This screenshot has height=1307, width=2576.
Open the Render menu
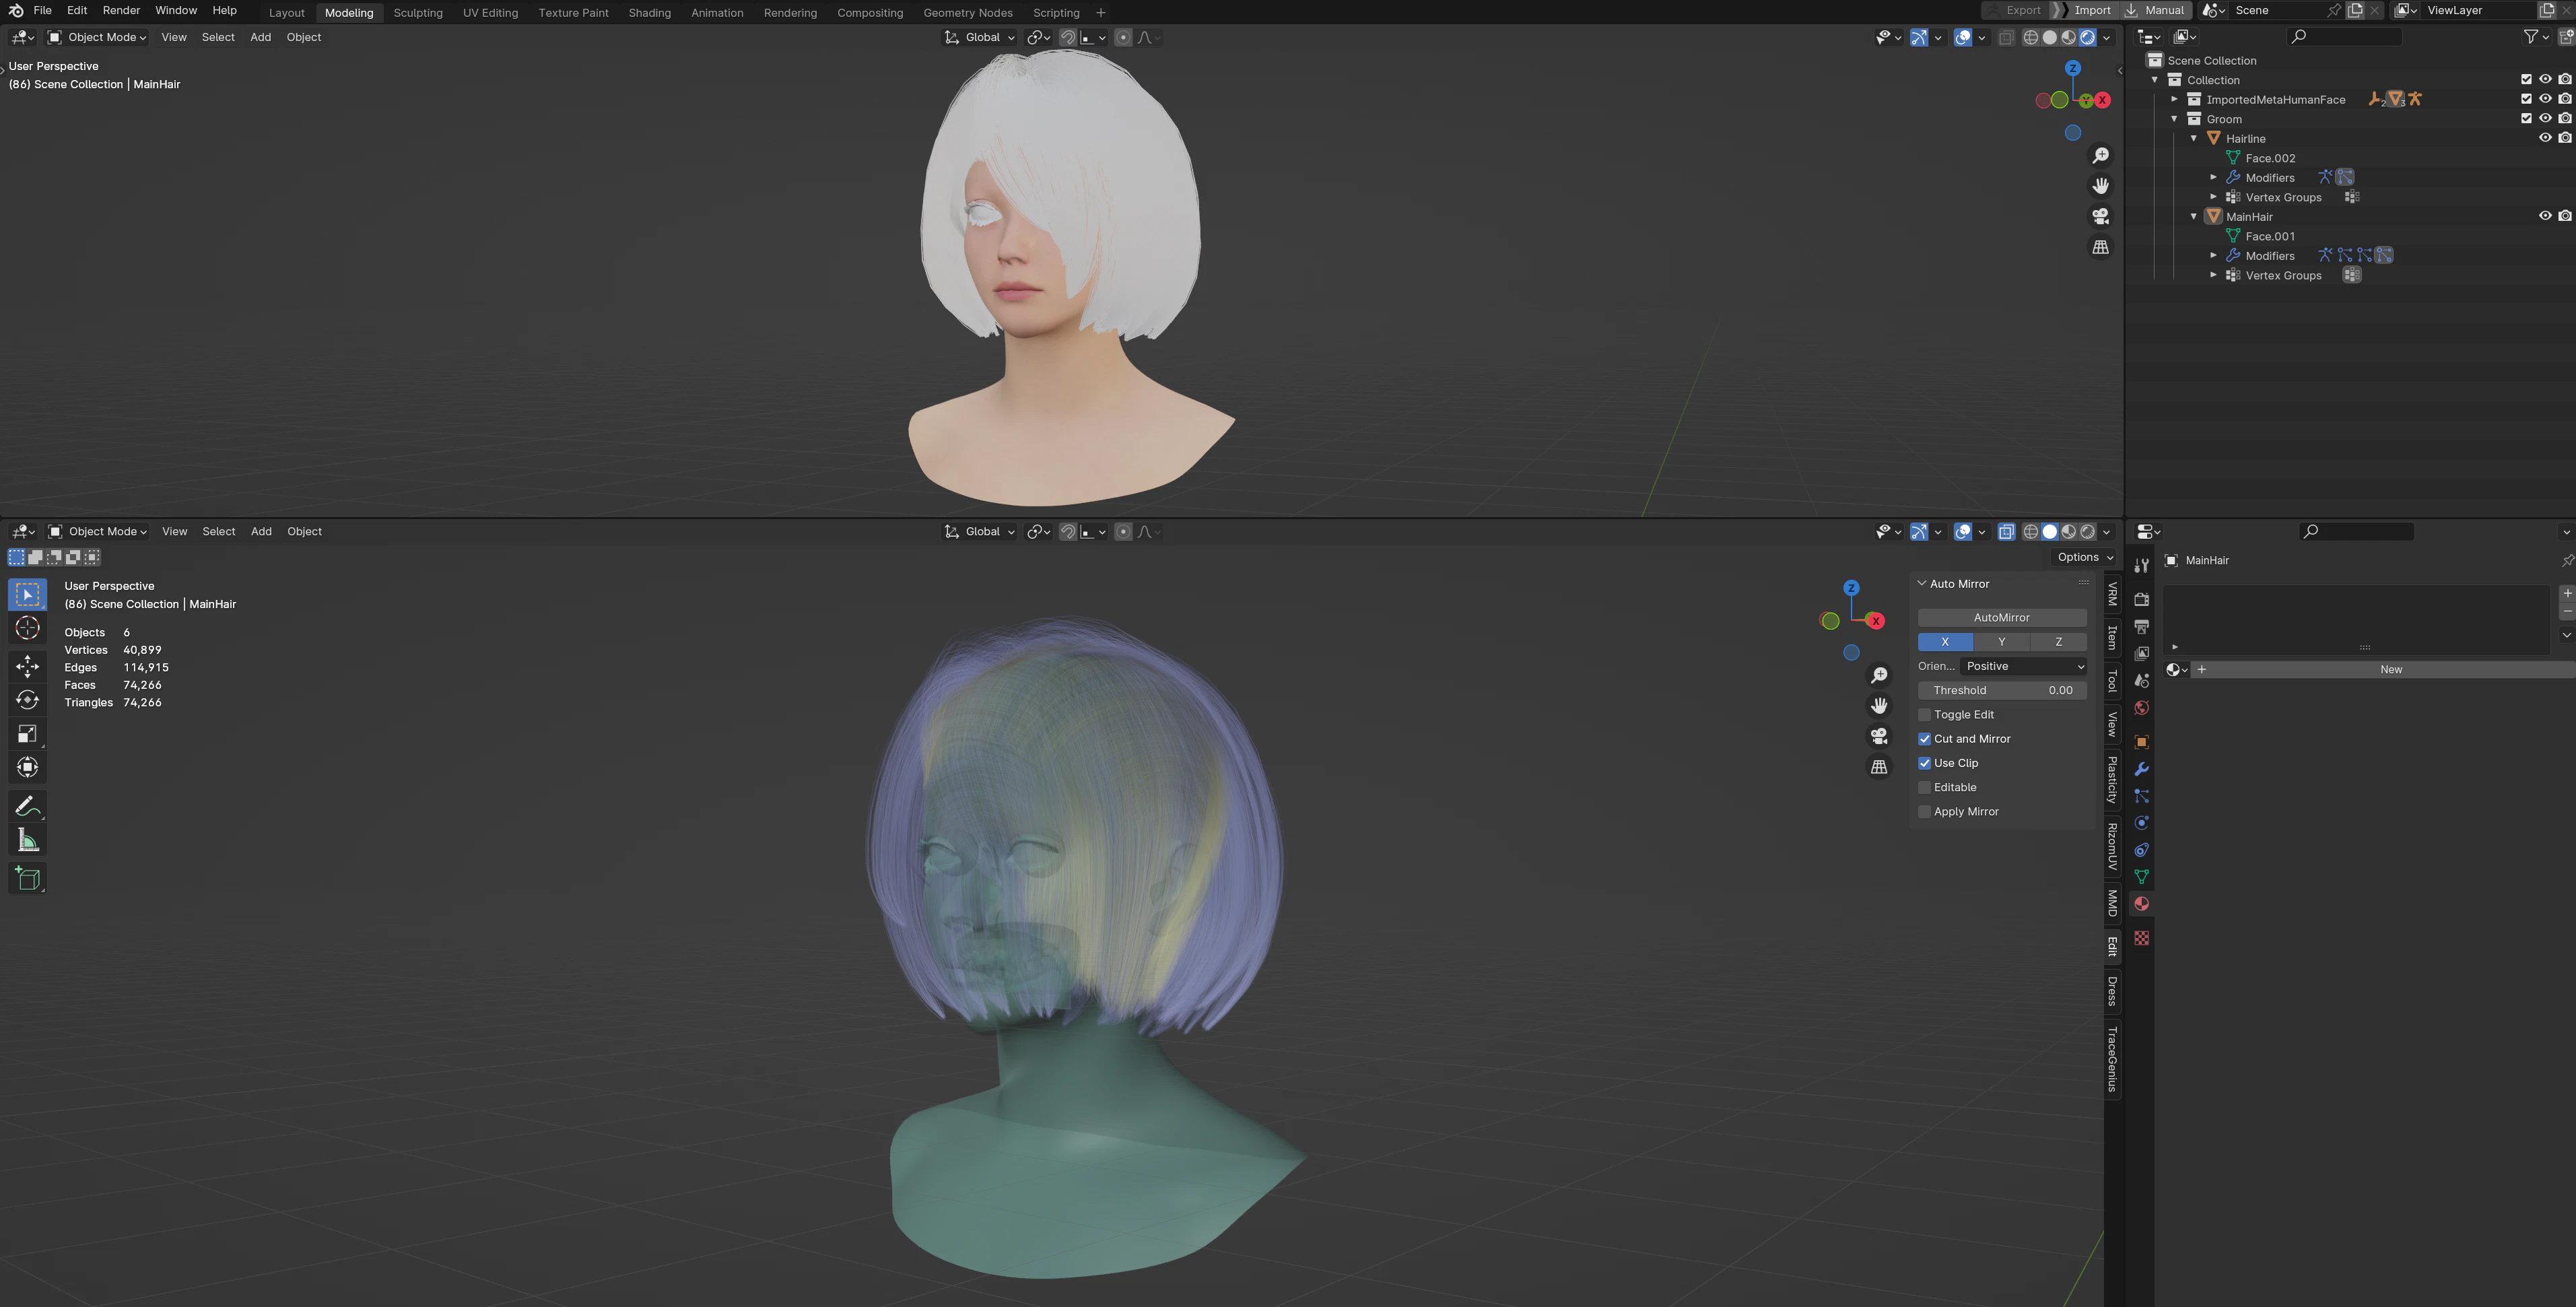pos(121,10)
